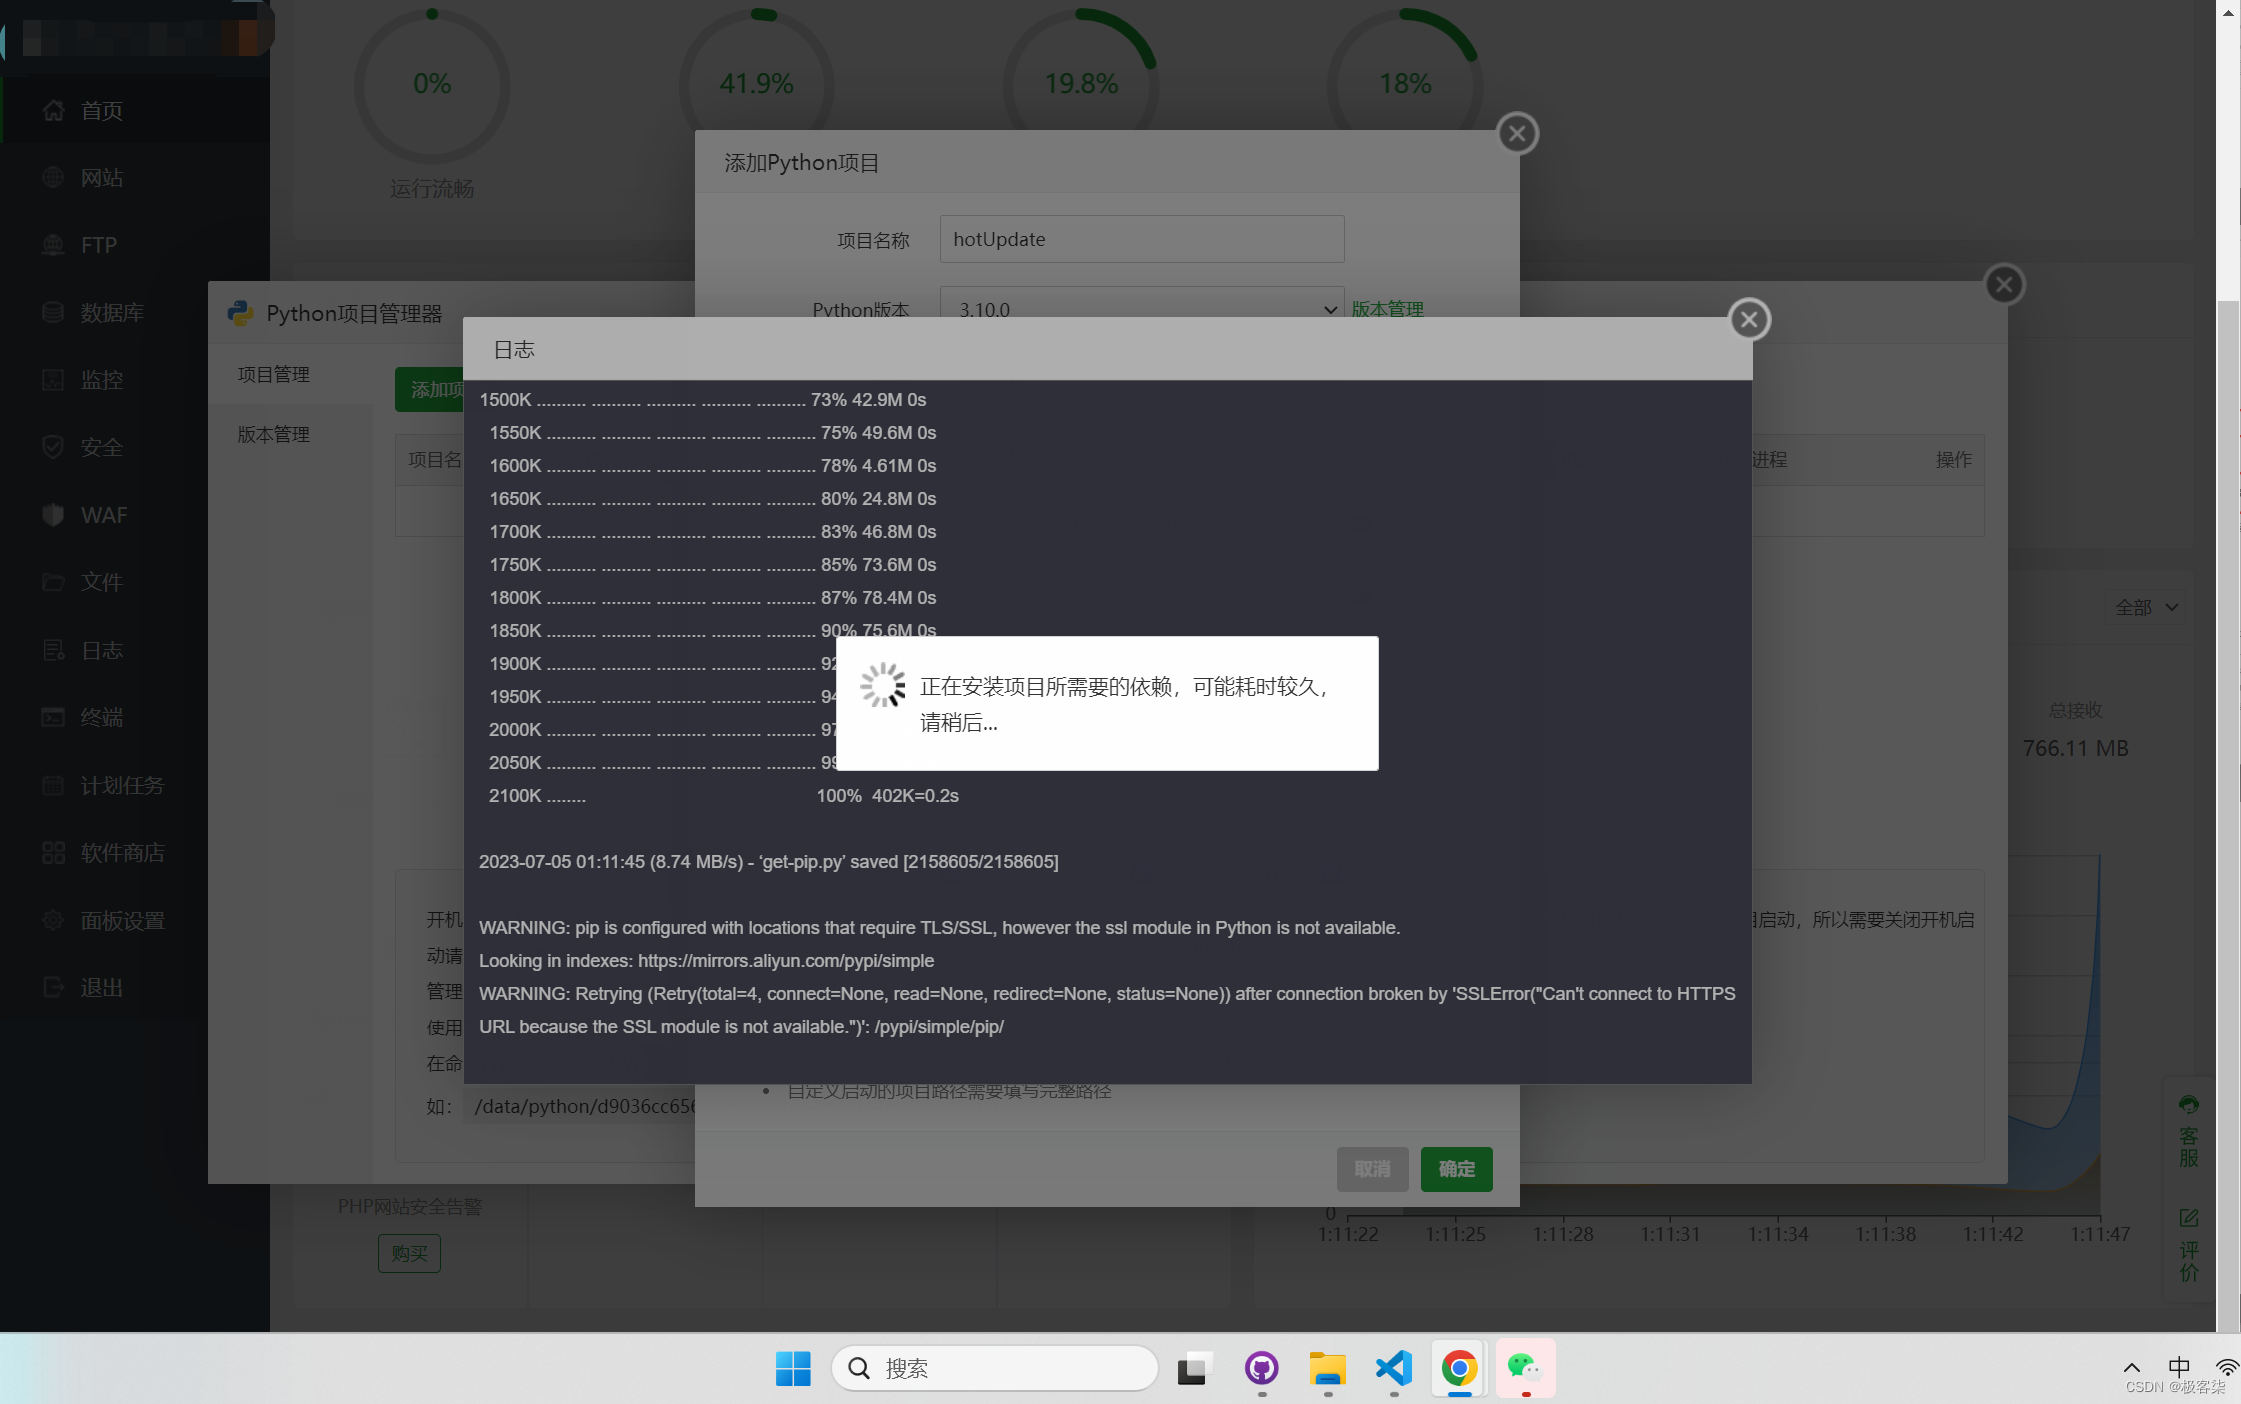Screen dimensions: 2241x1404
Task: Click the grid icon beside 软件商店
Action: [54, 852]
